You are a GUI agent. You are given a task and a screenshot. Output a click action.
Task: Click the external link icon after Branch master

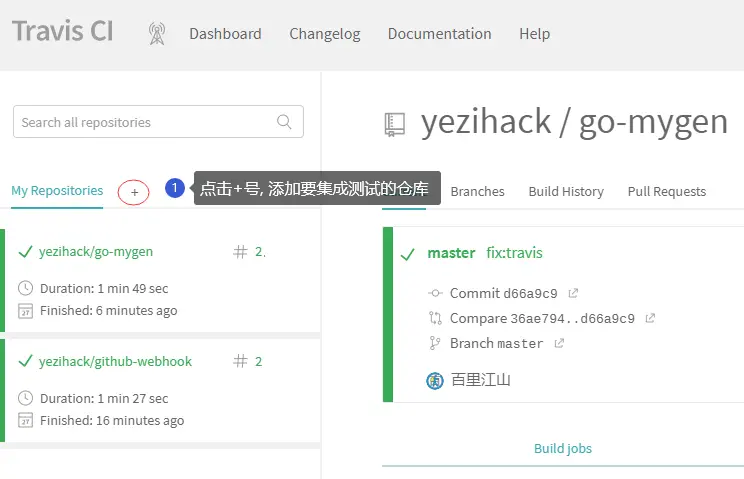[x=559, y=342]
